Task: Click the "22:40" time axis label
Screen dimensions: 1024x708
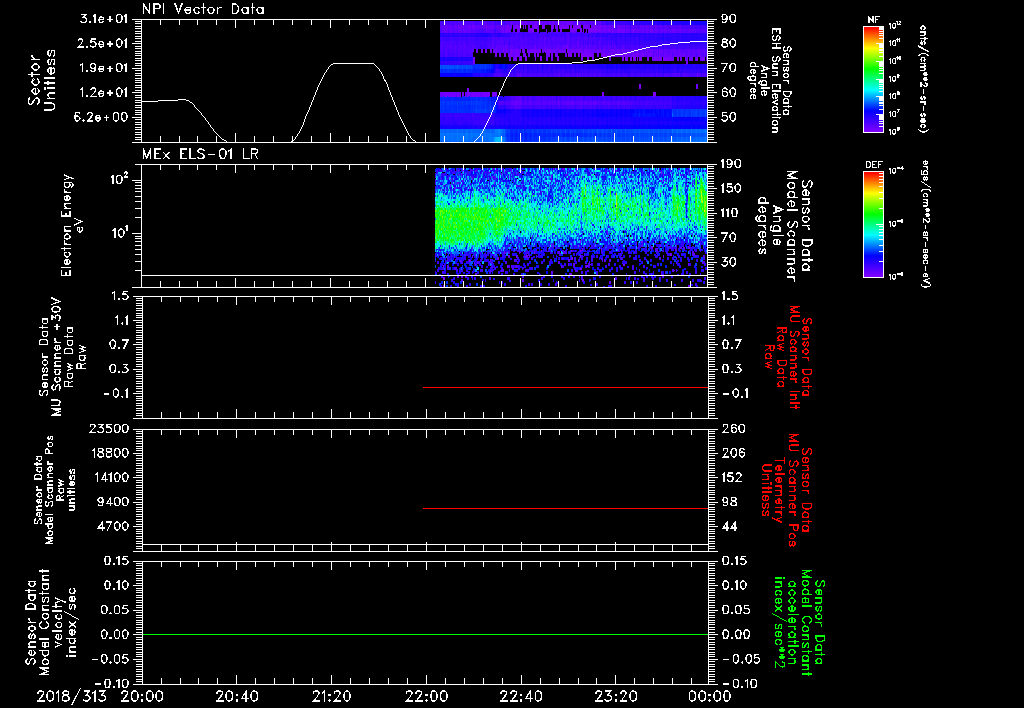Action: [x=521, y=696]
